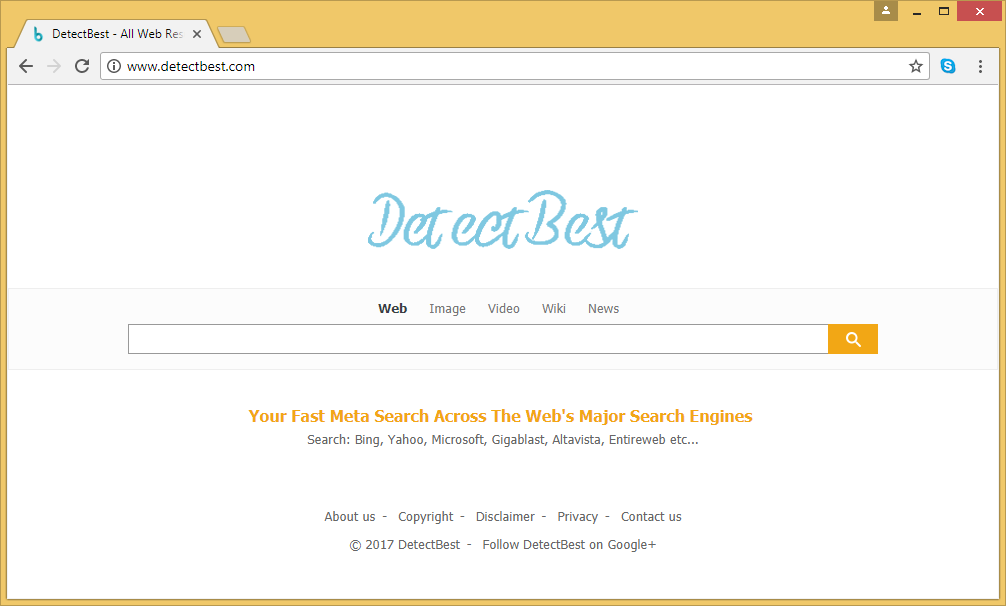Click the browser back arrow
Screen dimensions: 1006x606
click(x=26, y=66)
